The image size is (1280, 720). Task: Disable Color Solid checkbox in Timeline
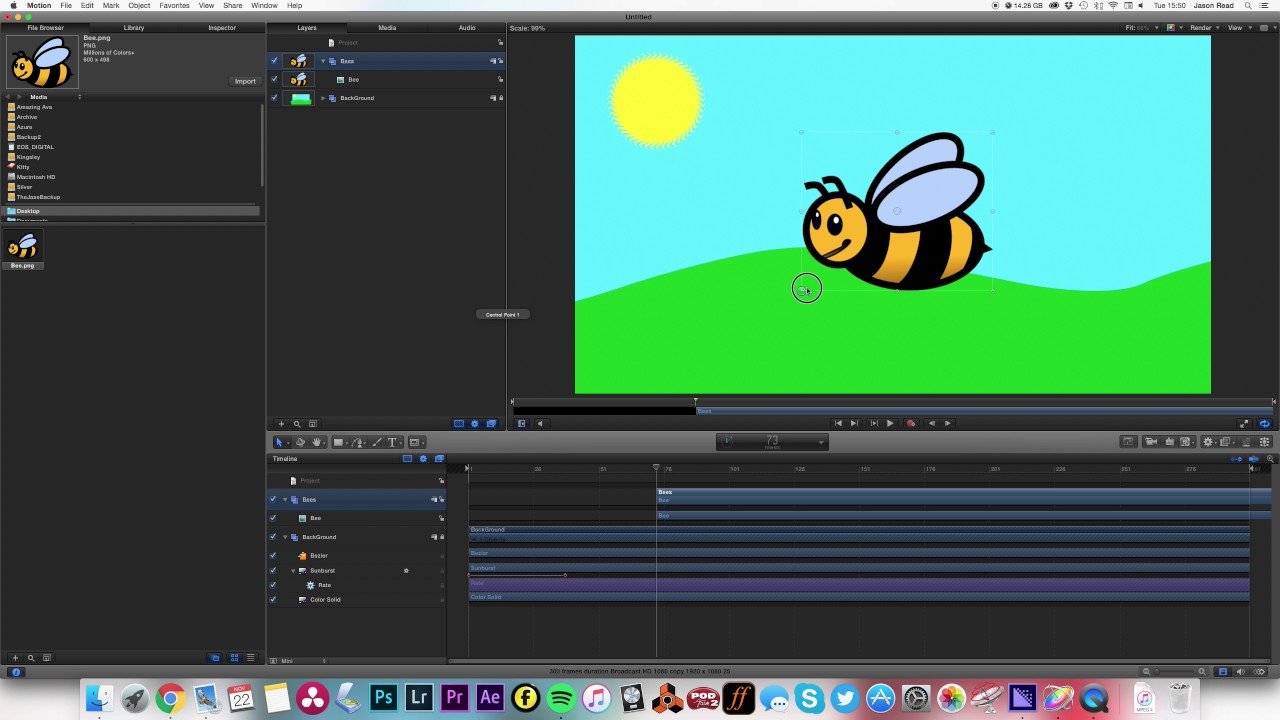(273, 600)
